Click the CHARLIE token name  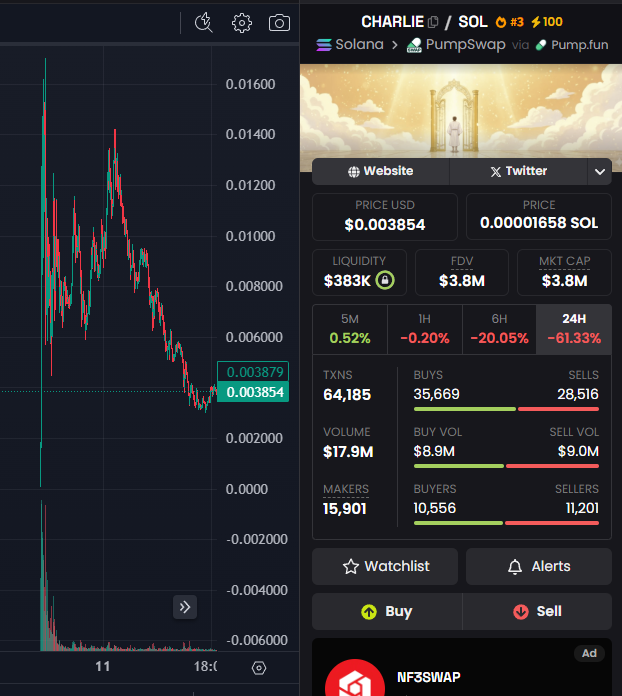tap(392, 22)
